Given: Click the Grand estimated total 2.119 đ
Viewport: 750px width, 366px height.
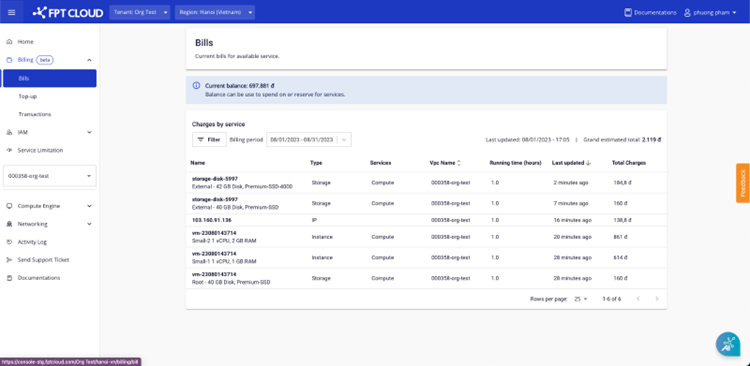Looking at the screenshot, I should tap(622, 140).
